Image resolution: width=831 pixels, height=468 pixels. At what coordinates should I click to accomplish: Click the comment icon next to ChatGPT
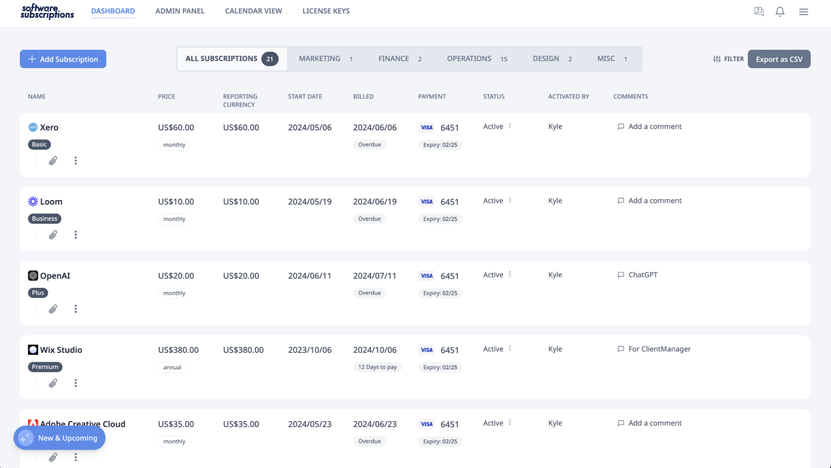click(x=621, y=275)
